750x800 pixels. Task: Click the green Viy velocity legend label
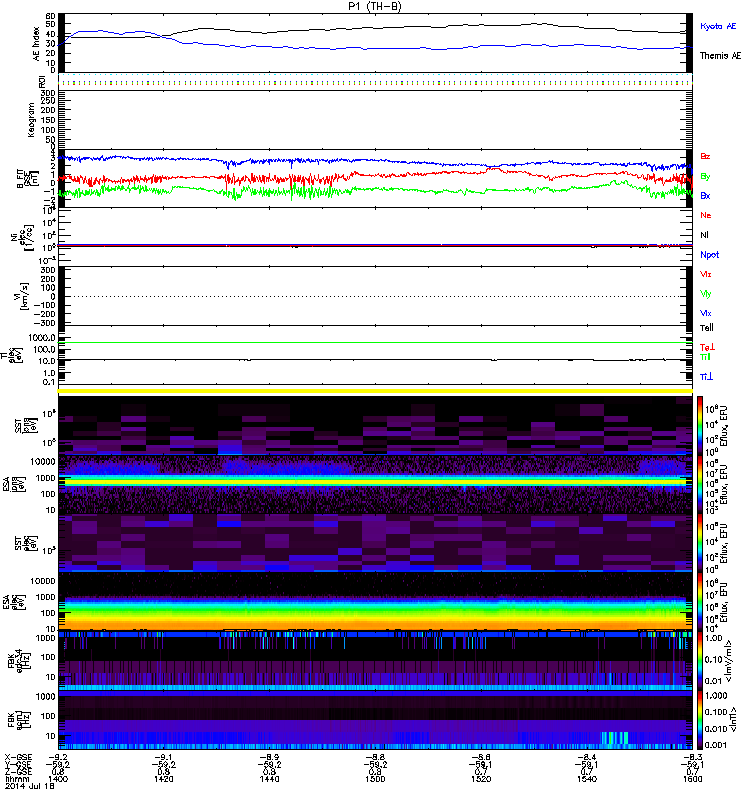click(706, 294)
